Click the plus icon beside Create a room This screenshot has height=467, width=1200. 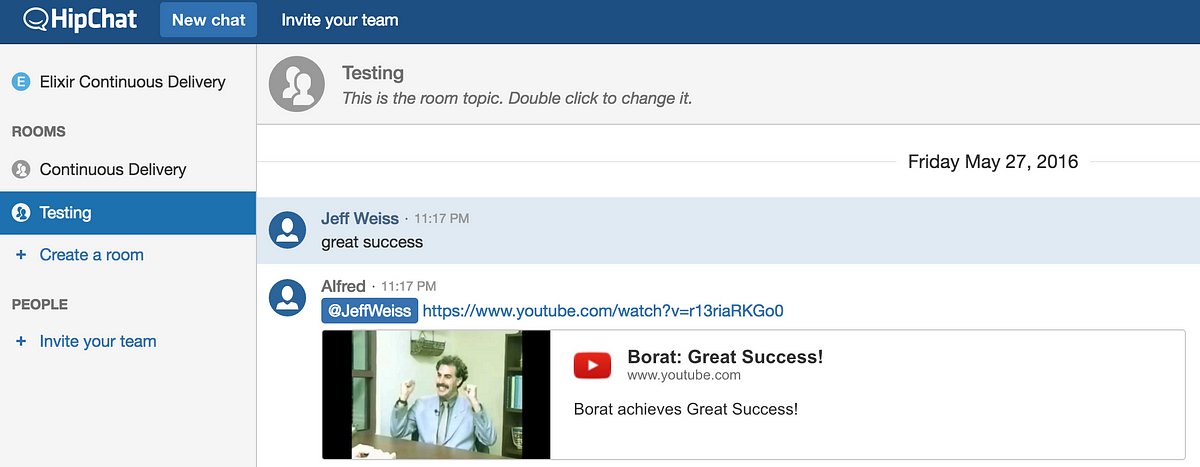pos(21,255)
